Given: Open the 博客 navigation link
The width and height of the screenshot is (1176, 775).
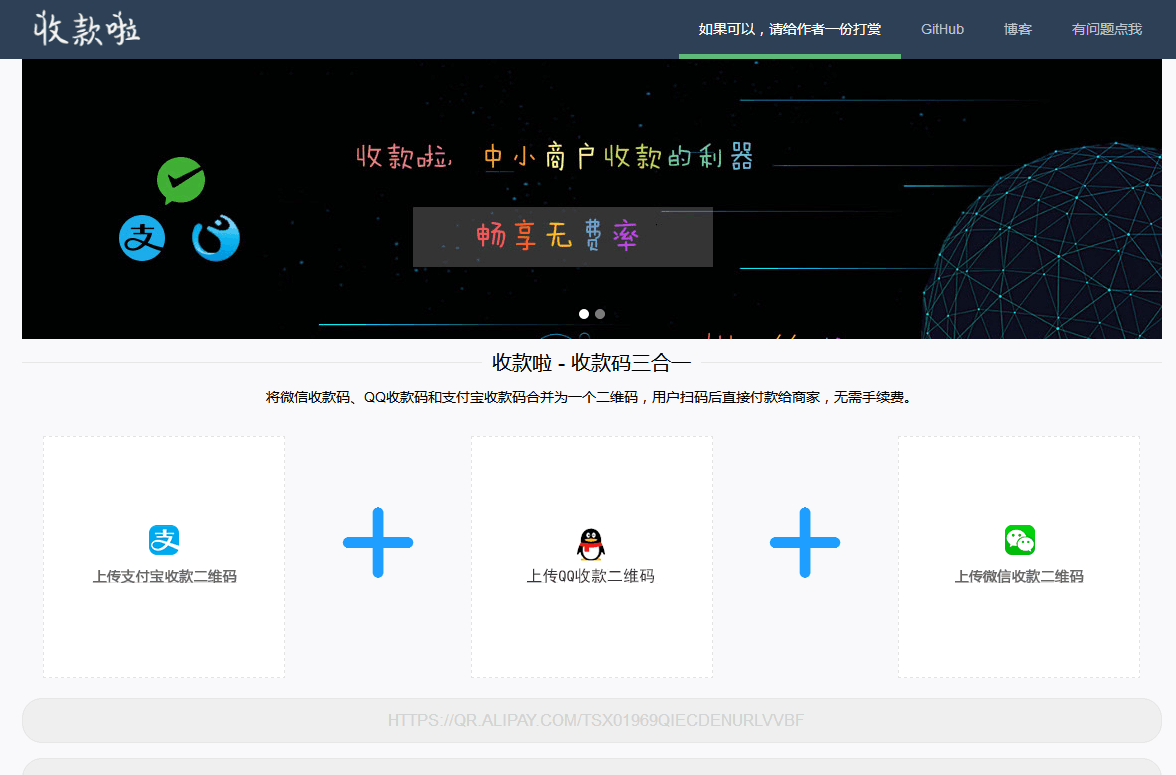Looking at the screenshot, I should (x=1017, y=29).
